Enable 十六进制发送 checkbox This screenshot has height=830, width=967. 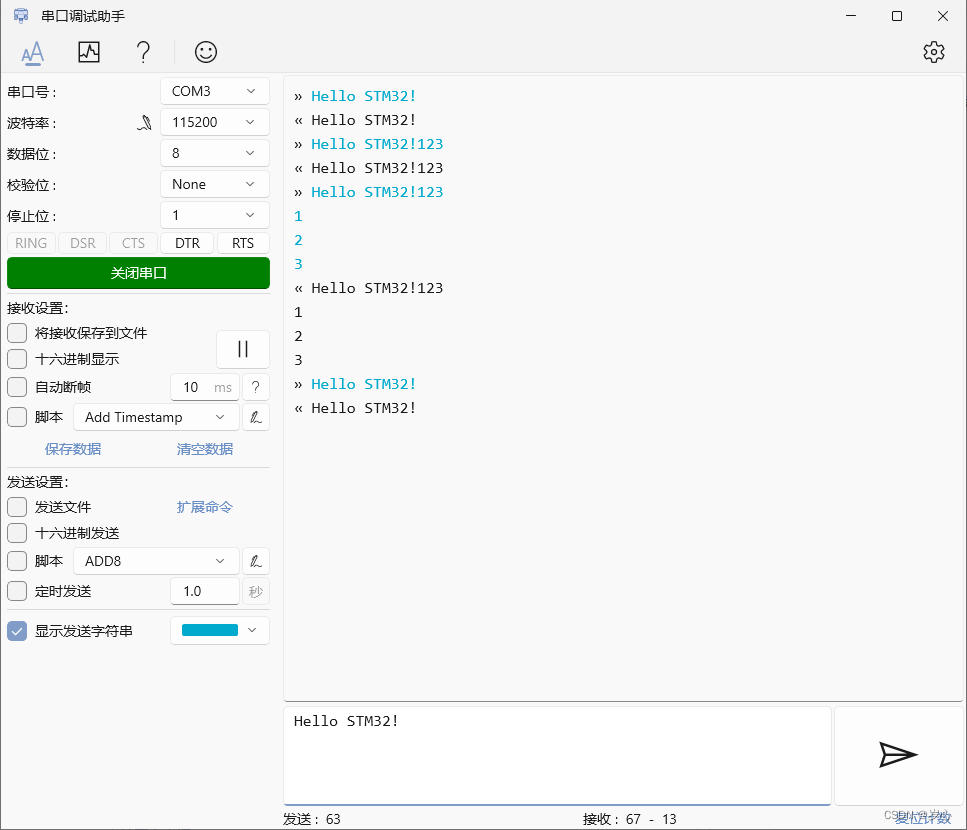pyautogui.click(x=17, y=533)
